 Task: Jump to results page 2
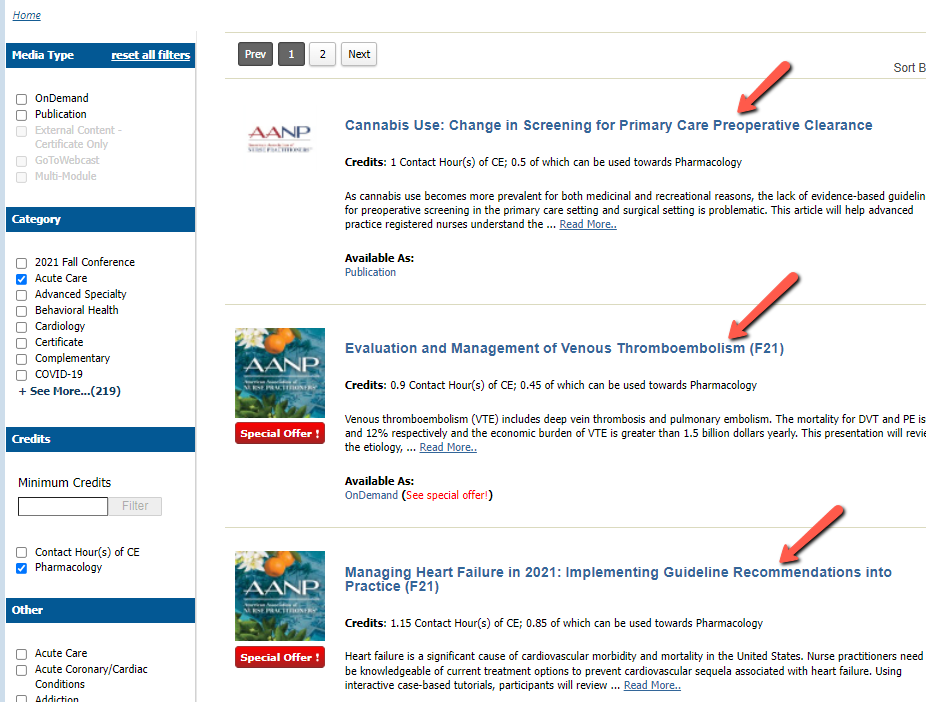point(322,54)
